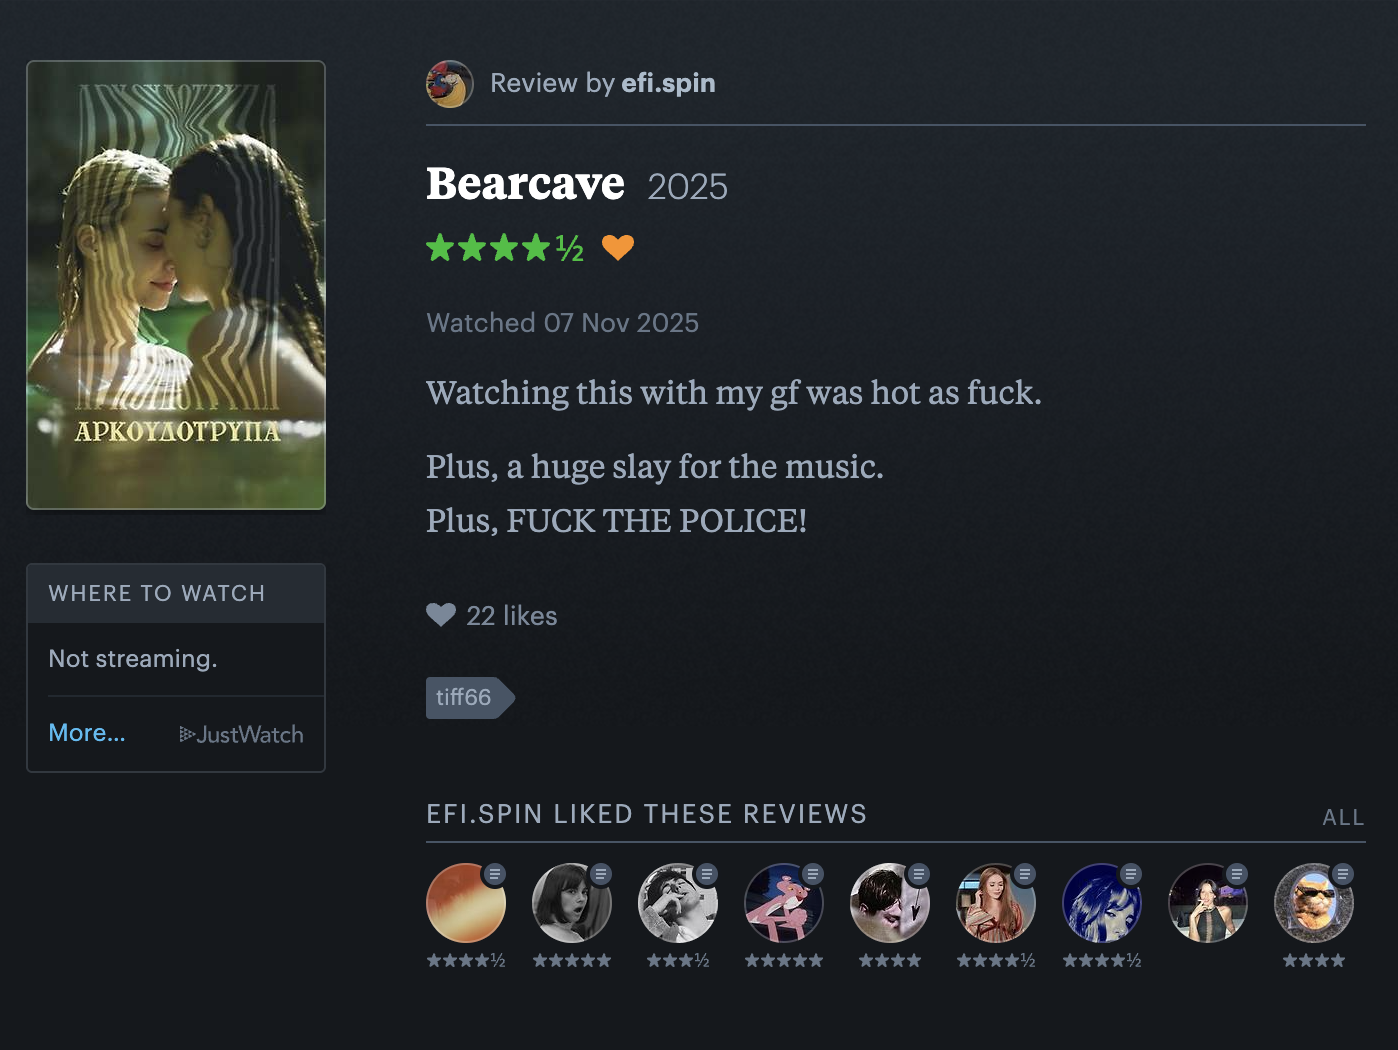
Task: Open liked review with blue-toned face avatar
Action: pos(1102,903)
